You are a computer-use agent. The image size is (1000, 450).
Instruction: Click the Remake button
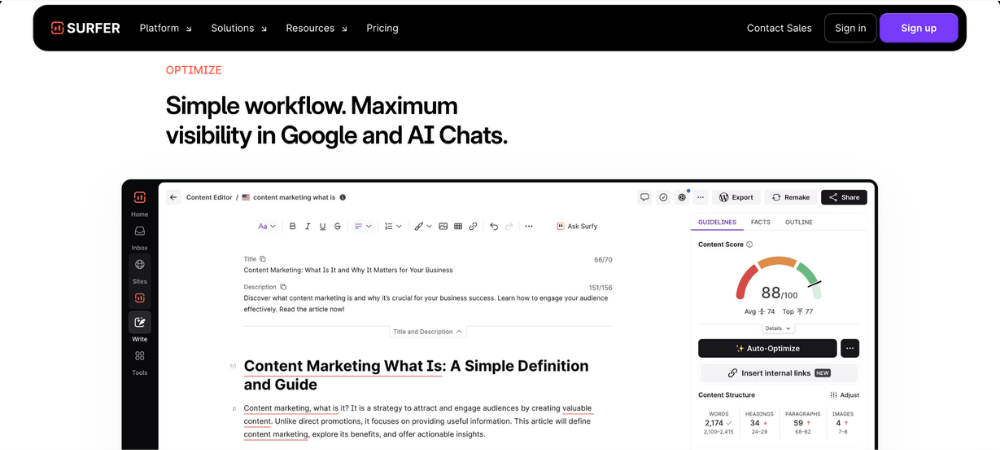pyautogui.click(x=791, y=198)
